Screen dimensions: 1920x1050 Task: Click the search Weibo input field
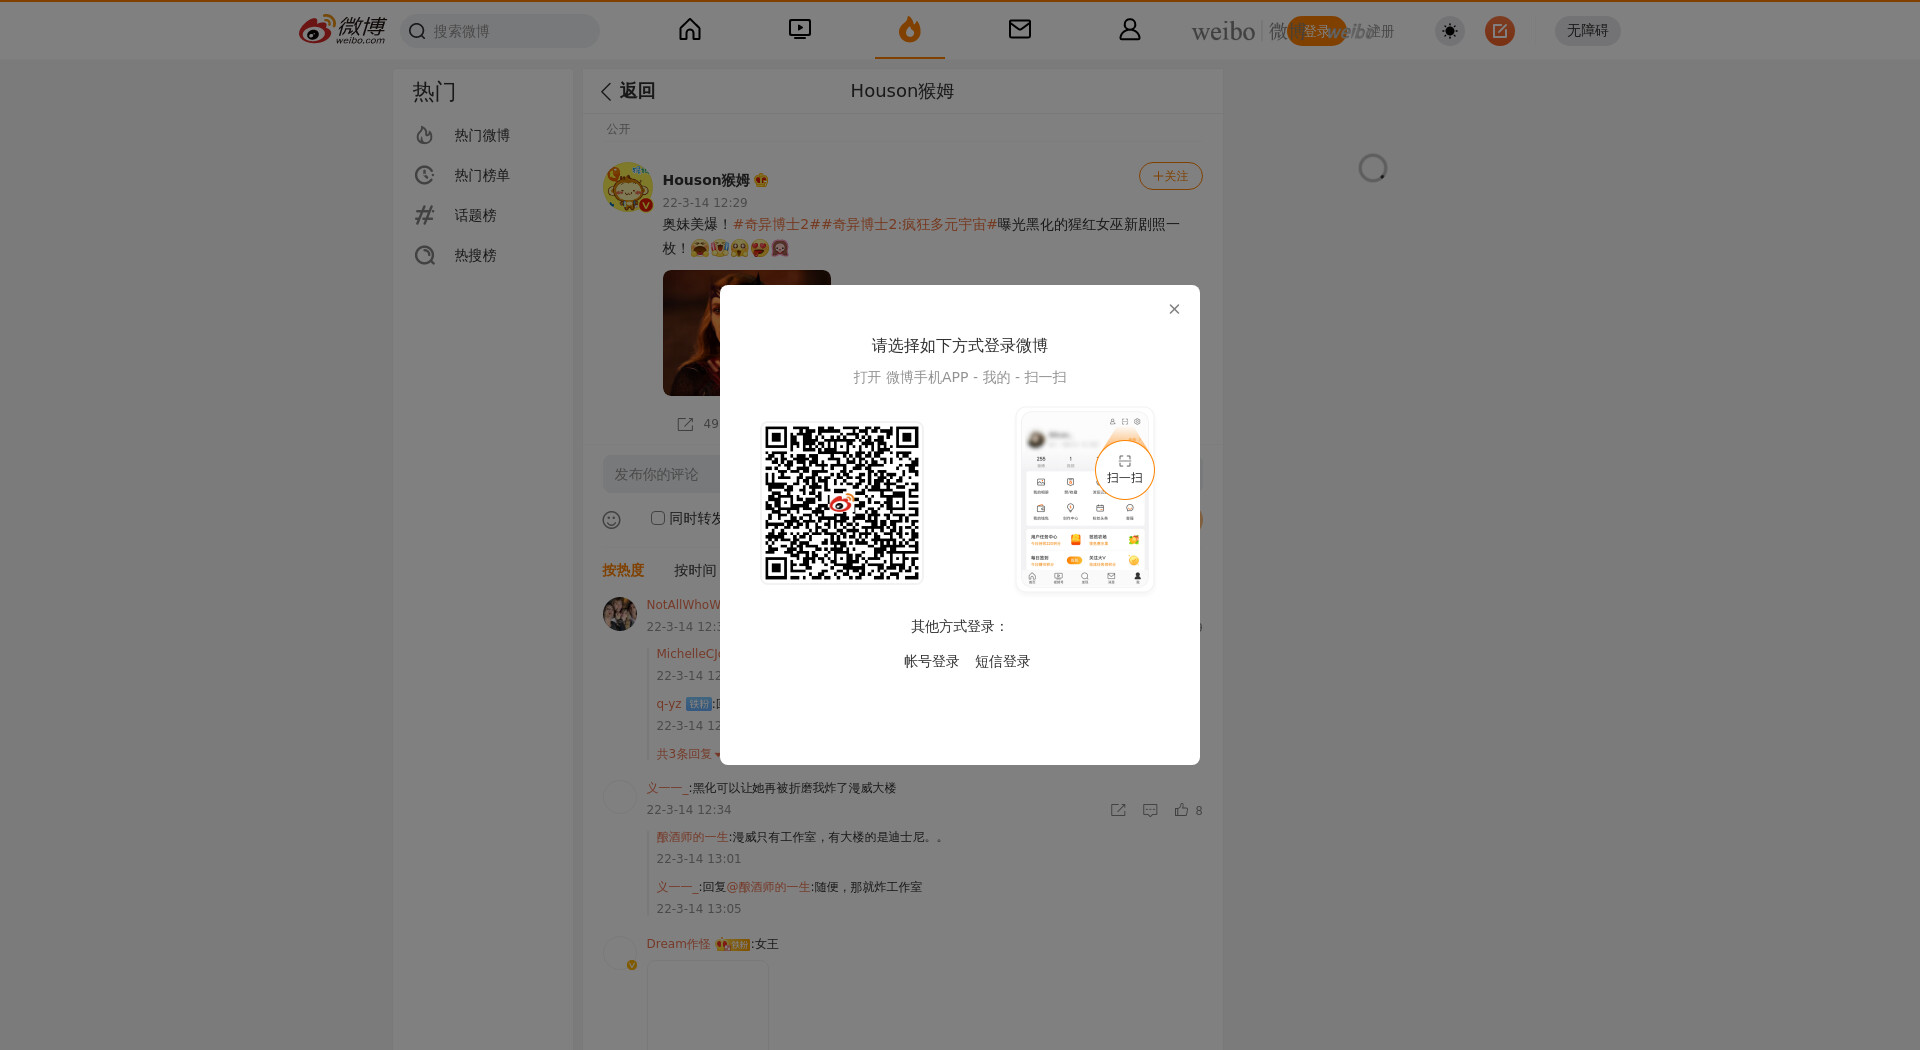coord(500,31)
